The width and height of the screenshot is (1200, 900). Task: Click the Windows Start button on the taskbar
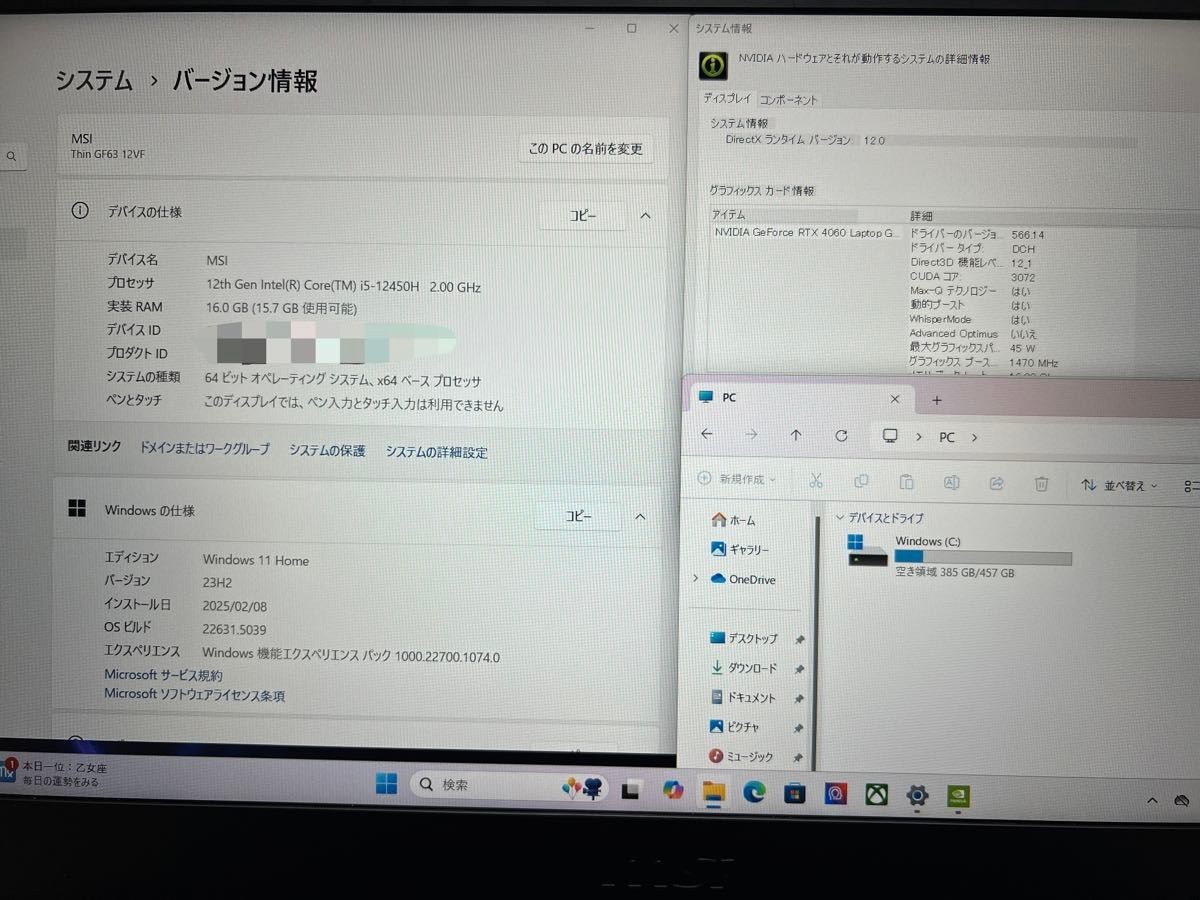coord(387,785)
